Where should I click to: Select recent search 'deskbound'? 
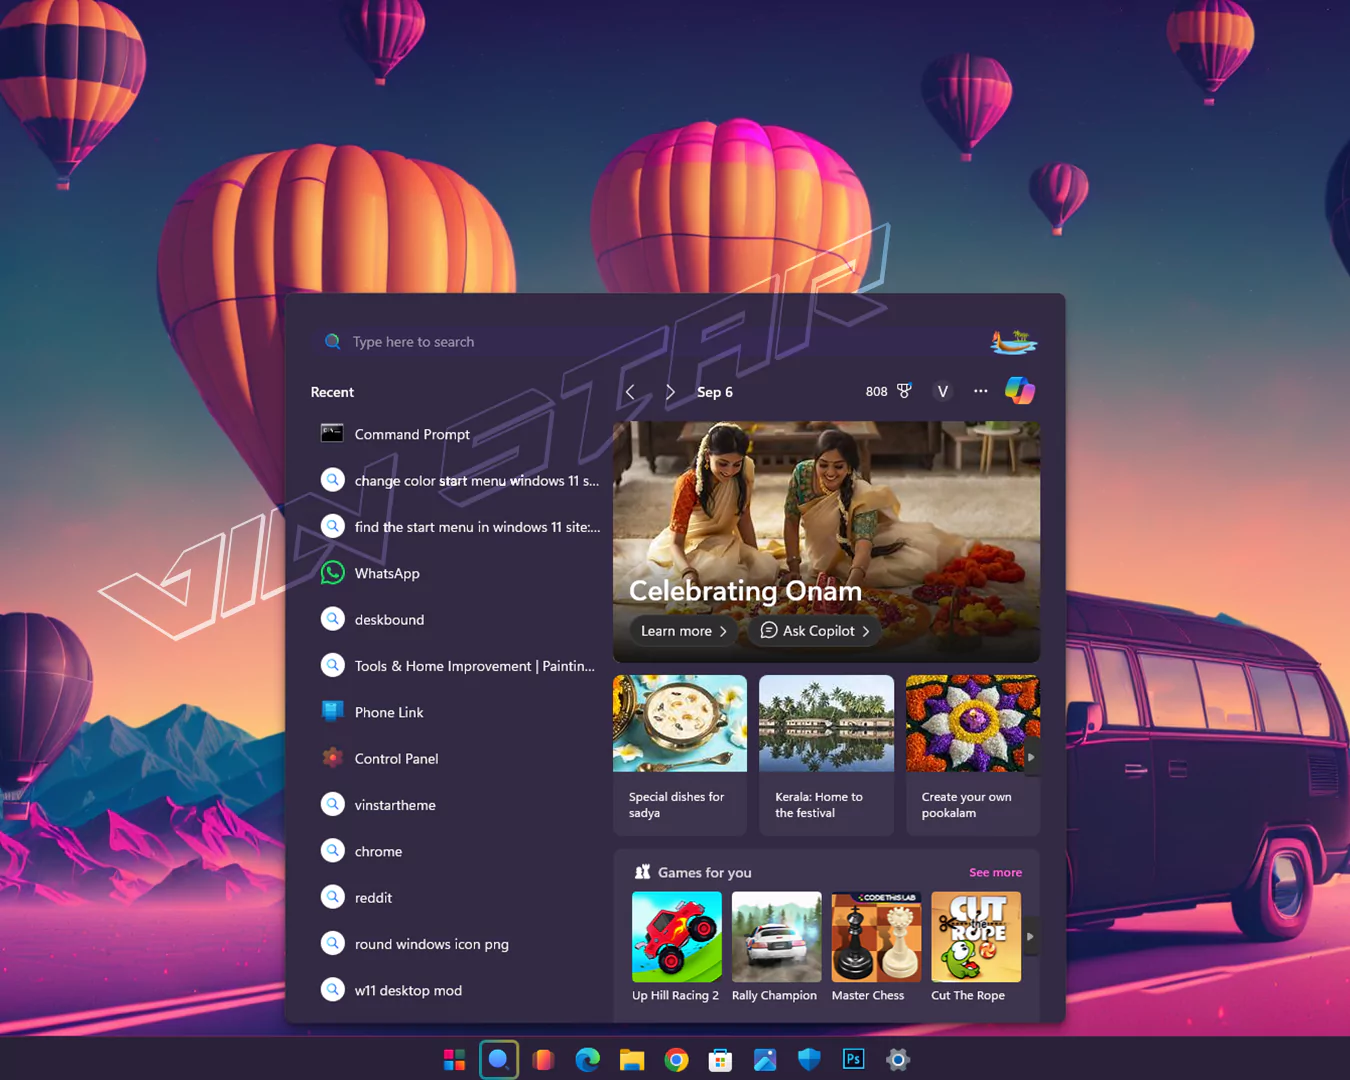[x=458, y=619]
